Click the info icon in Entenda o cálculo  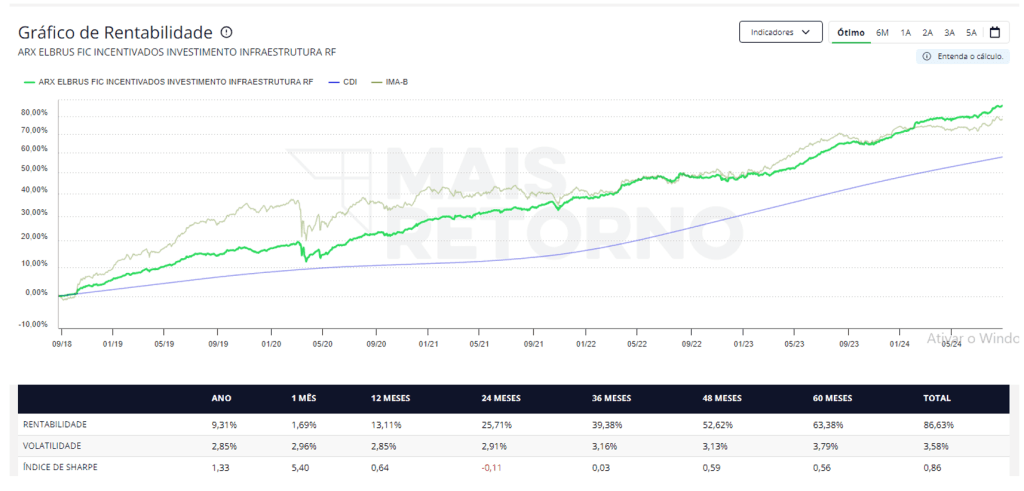point(927,57)
